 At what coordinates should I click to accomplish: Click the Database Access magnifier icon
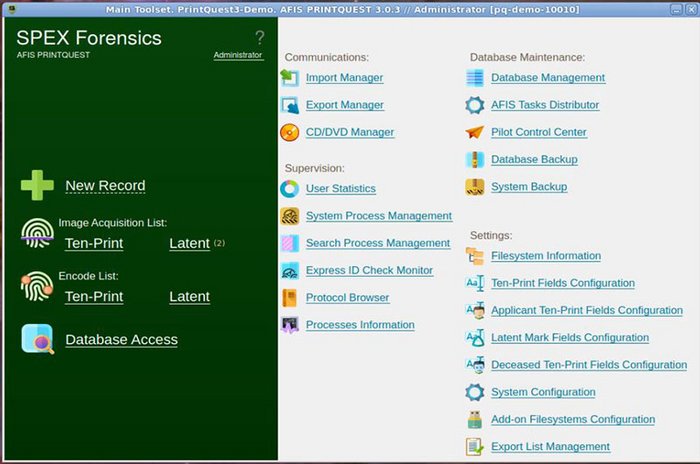point(38,339)
